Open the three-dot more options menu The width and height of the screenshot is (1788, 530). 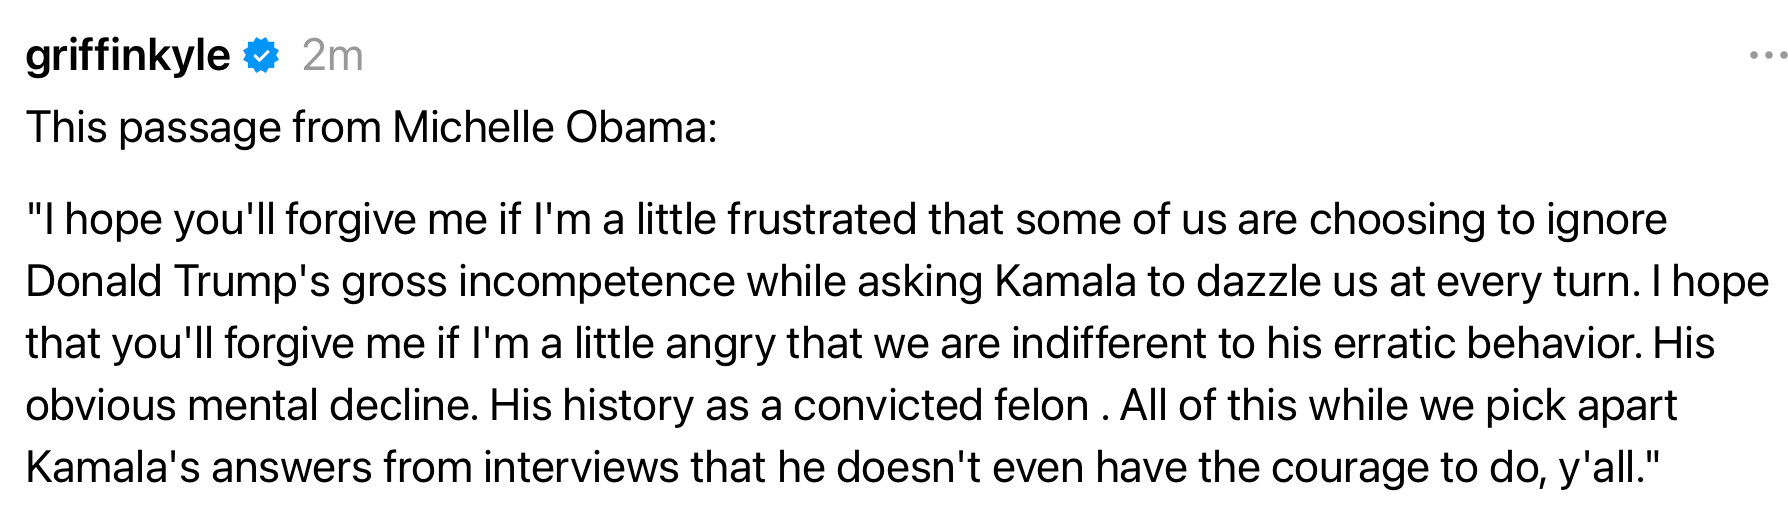click(1768, 56)
